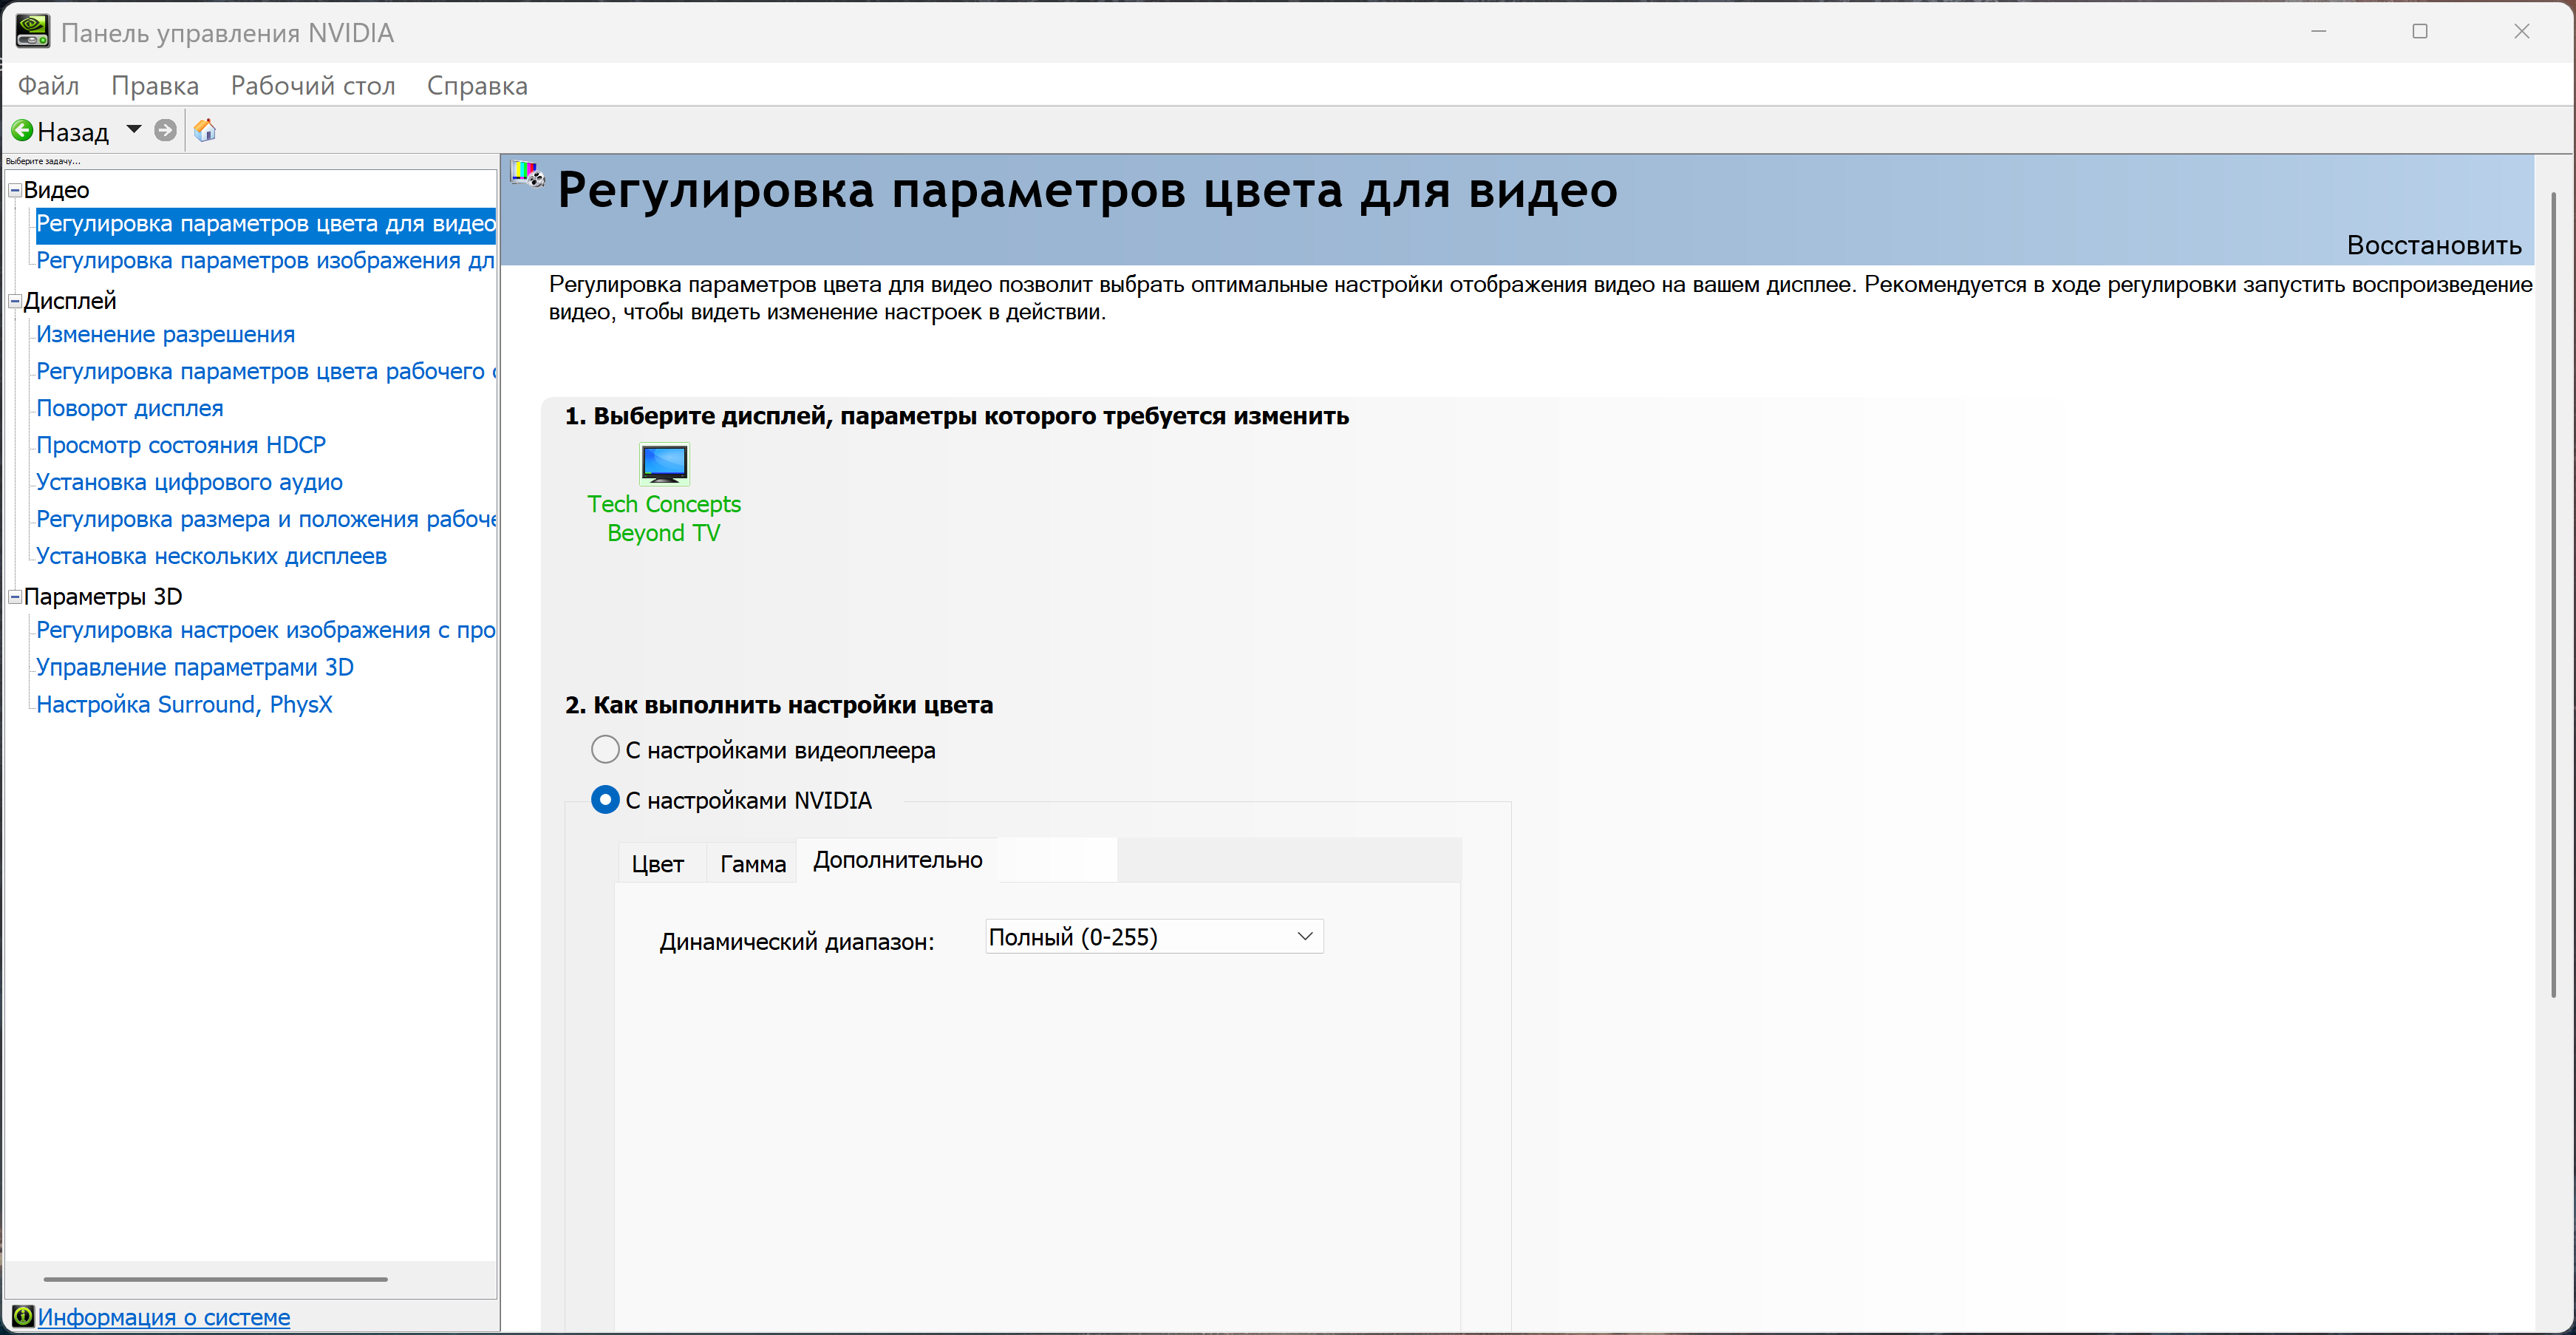Select the Tech Concepts Beyond TV display icon
This screenshot has height=1335, width=2576.
(664, 465)
